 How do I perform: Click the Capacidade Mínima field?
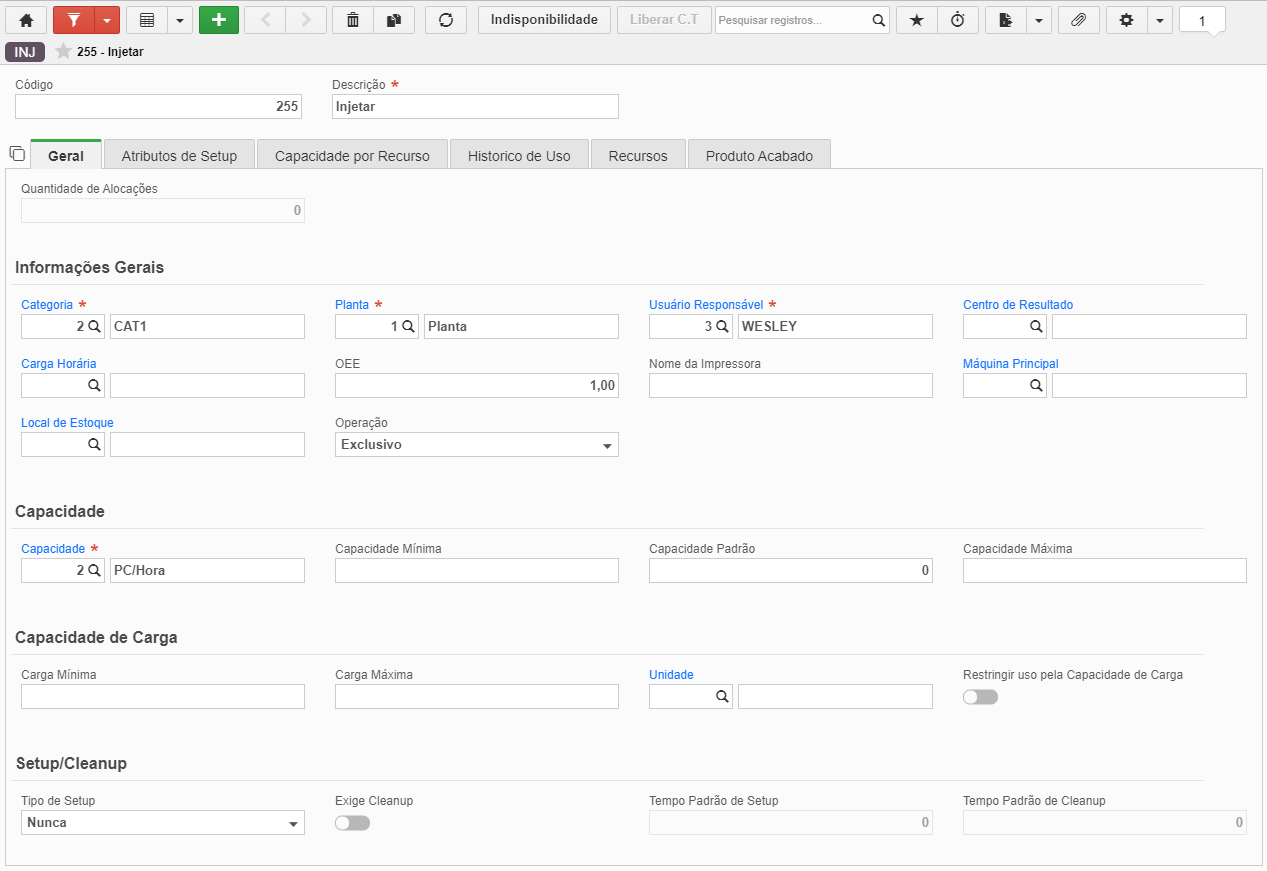pyautogui.click(x=477, y=570)
